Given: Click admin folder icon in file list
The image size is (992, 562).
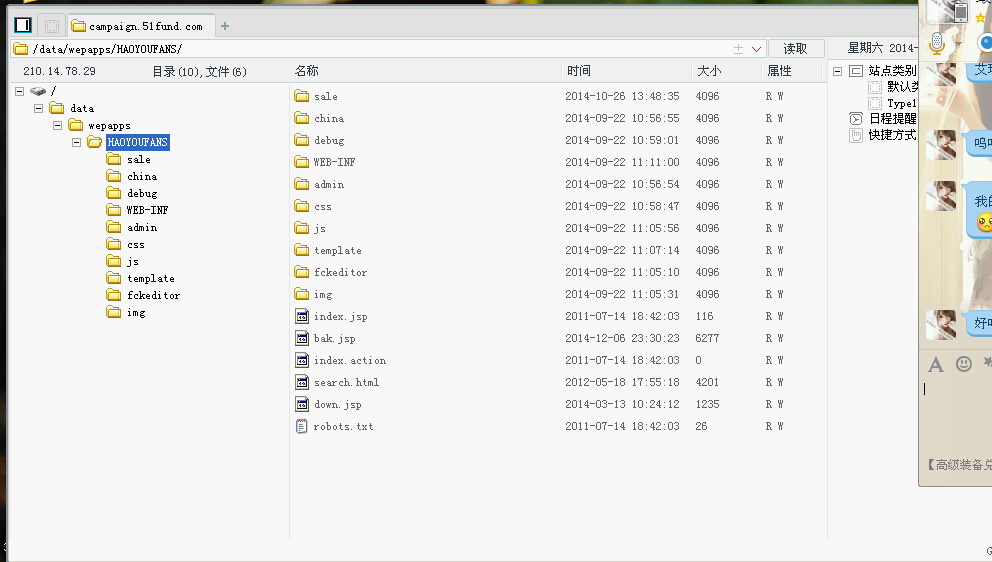Looking at the screenshot, I should [302, 184].
